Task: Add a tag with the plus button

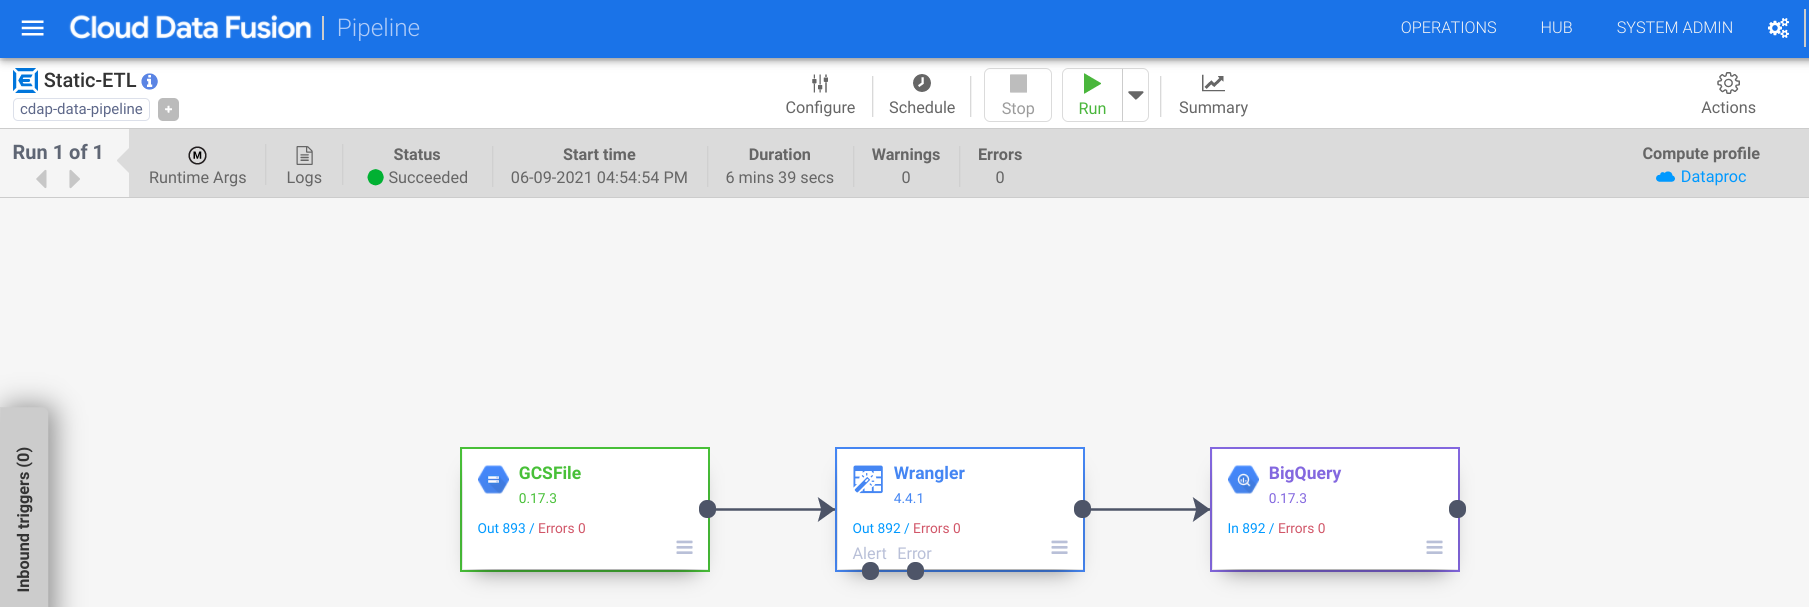Action: [x=169, y=109]
